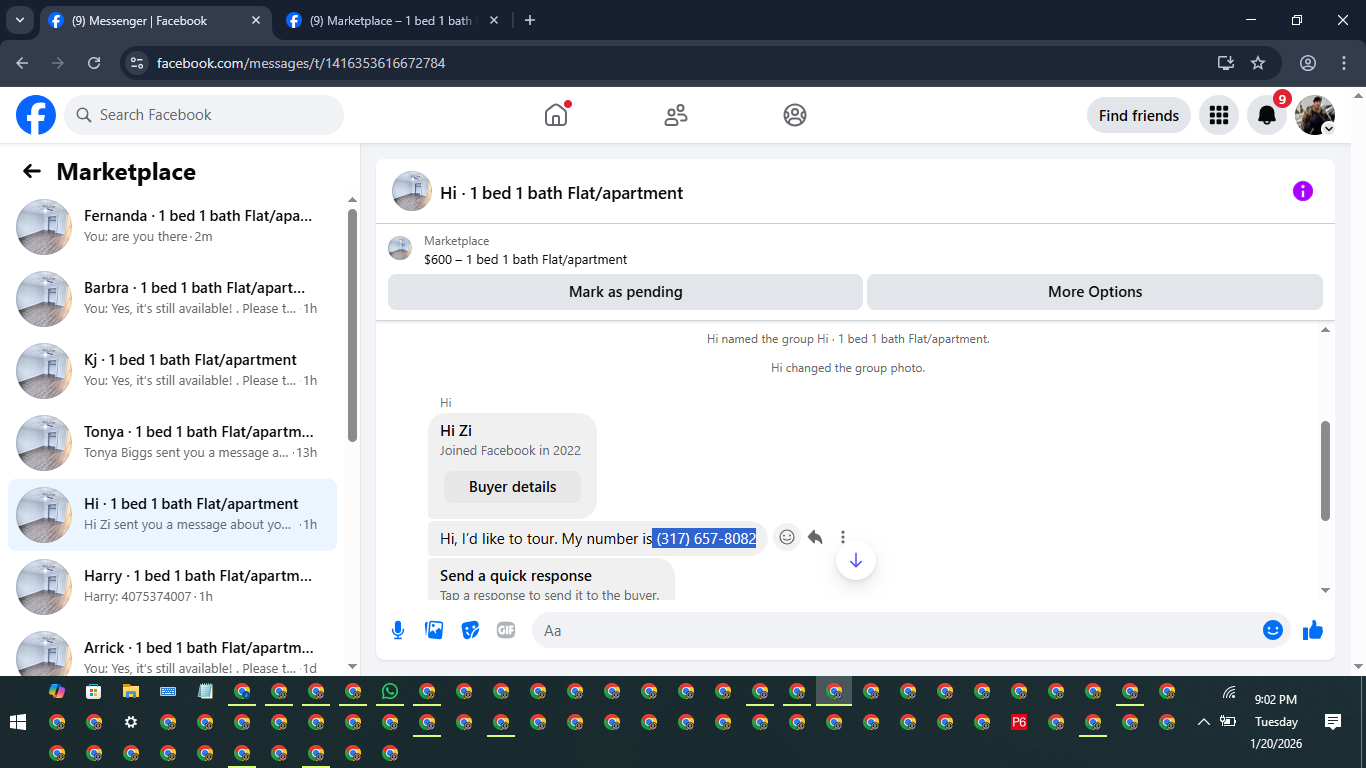Viewport: 1366px width, 768px height.
Task: Attach a photo file to the message
Action: [434, 630]
